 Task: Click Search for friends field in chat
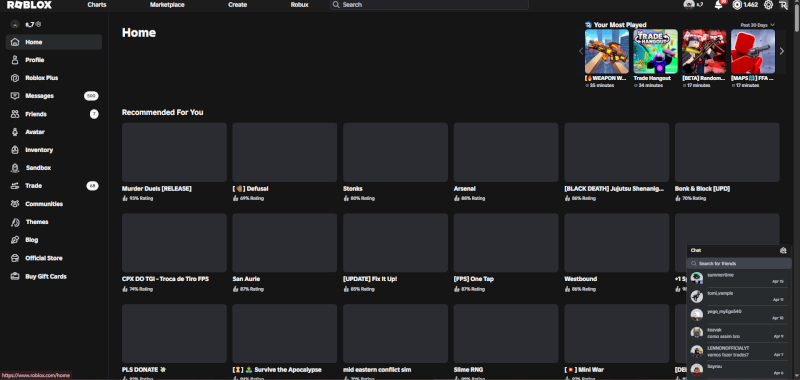click(739, 264)
